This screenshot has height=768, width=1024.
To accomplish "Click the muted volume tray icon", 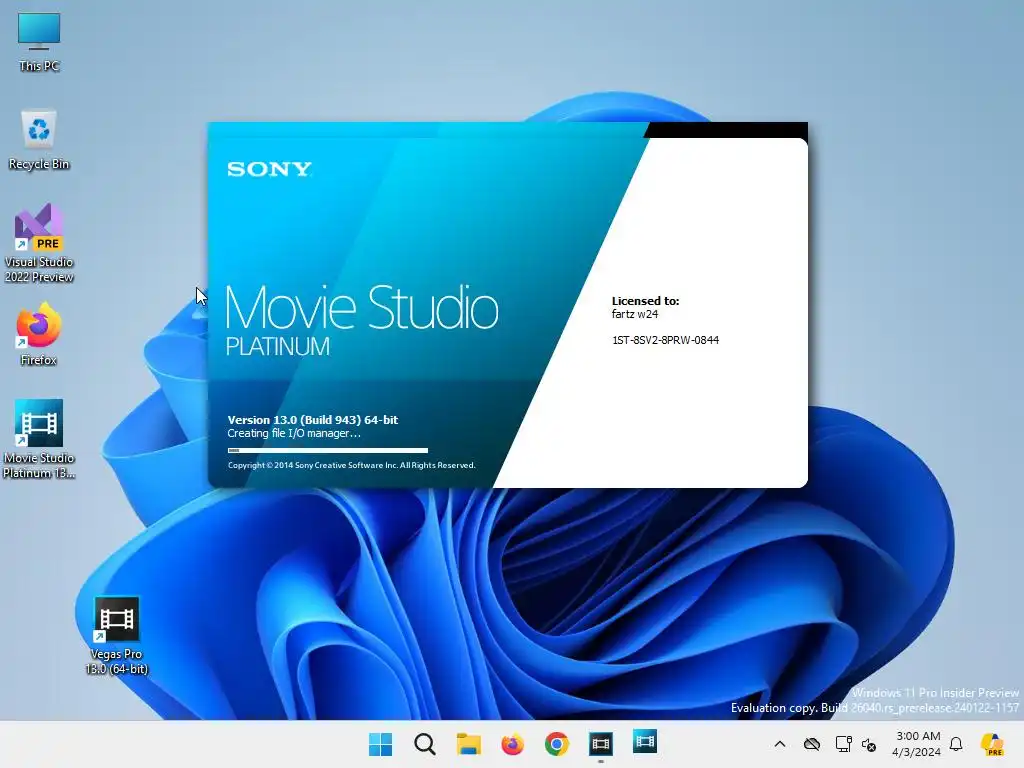I will pos(869,744).
